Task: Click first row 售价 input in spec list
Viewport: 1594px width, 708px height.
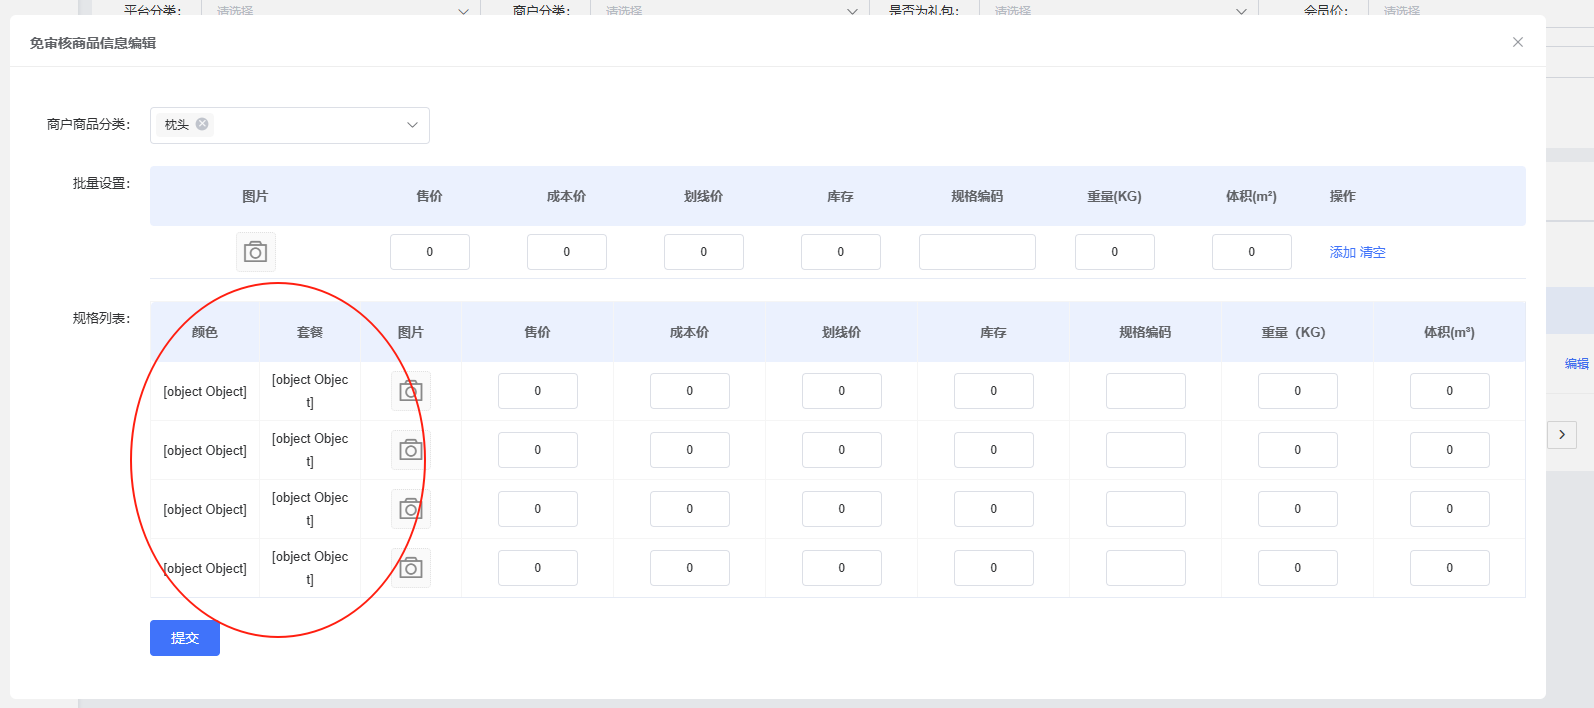Action: click(x=538, y=391)
